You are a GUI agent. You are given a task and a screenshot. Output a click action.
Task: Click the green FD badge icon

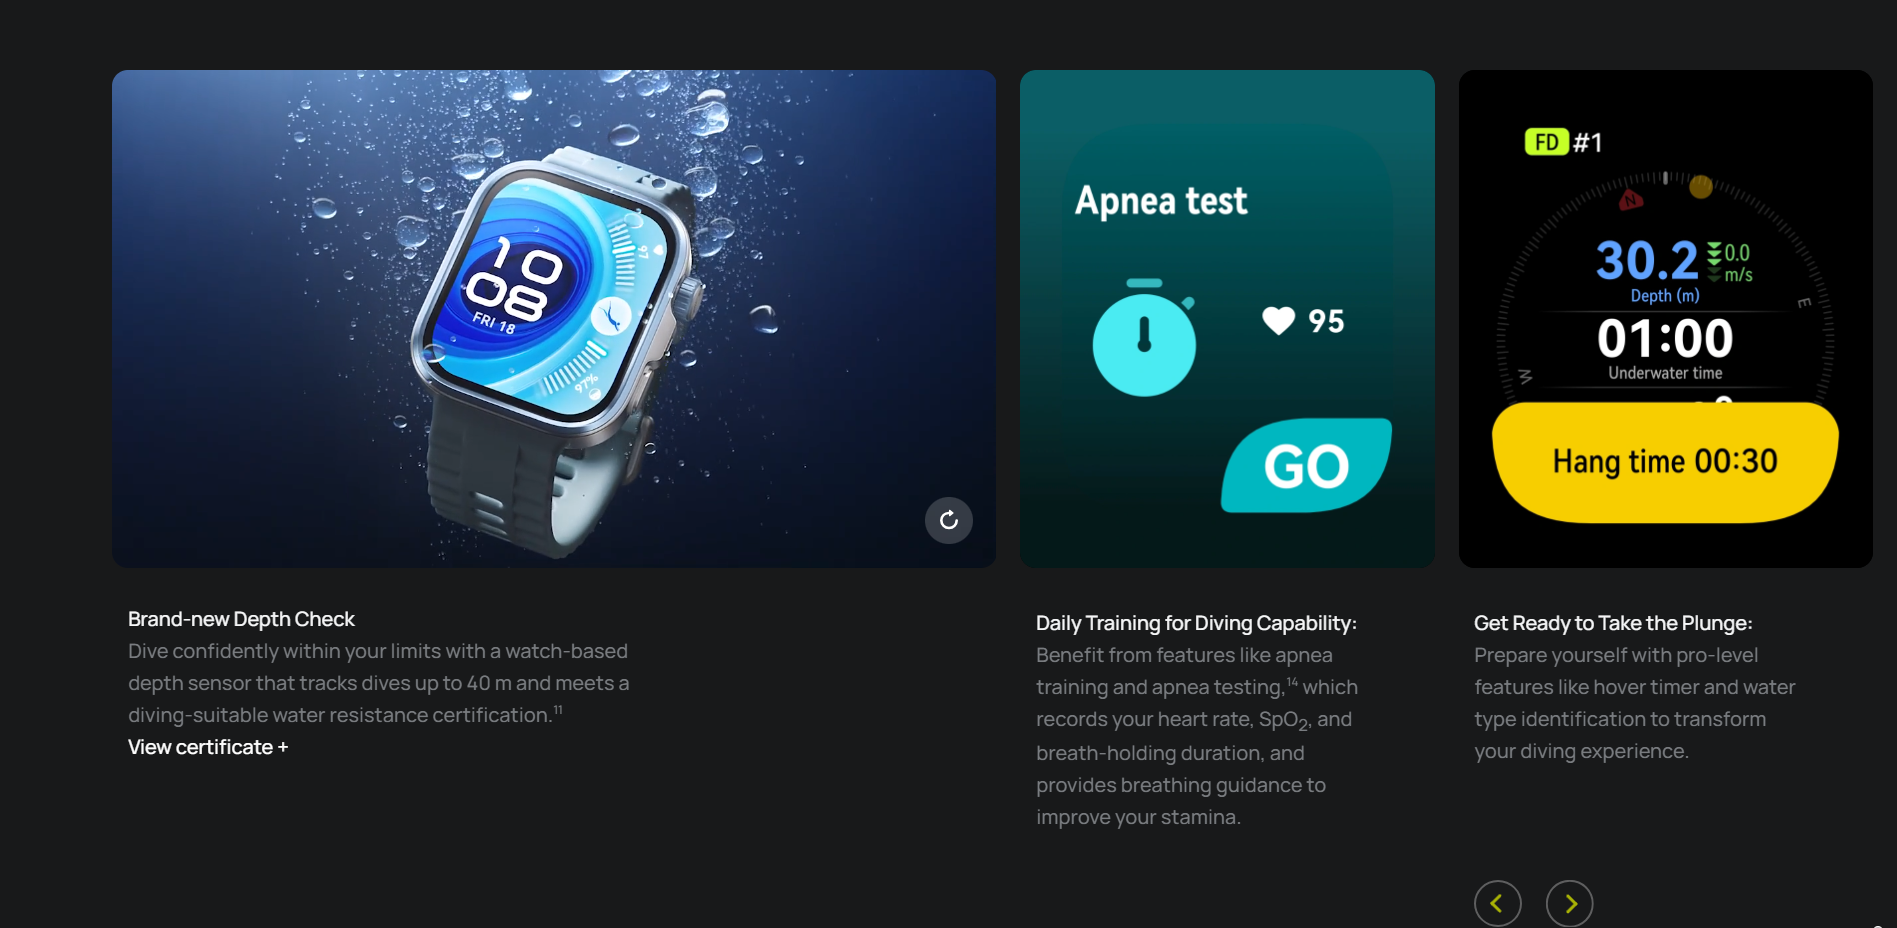[x=1546, y=142]
